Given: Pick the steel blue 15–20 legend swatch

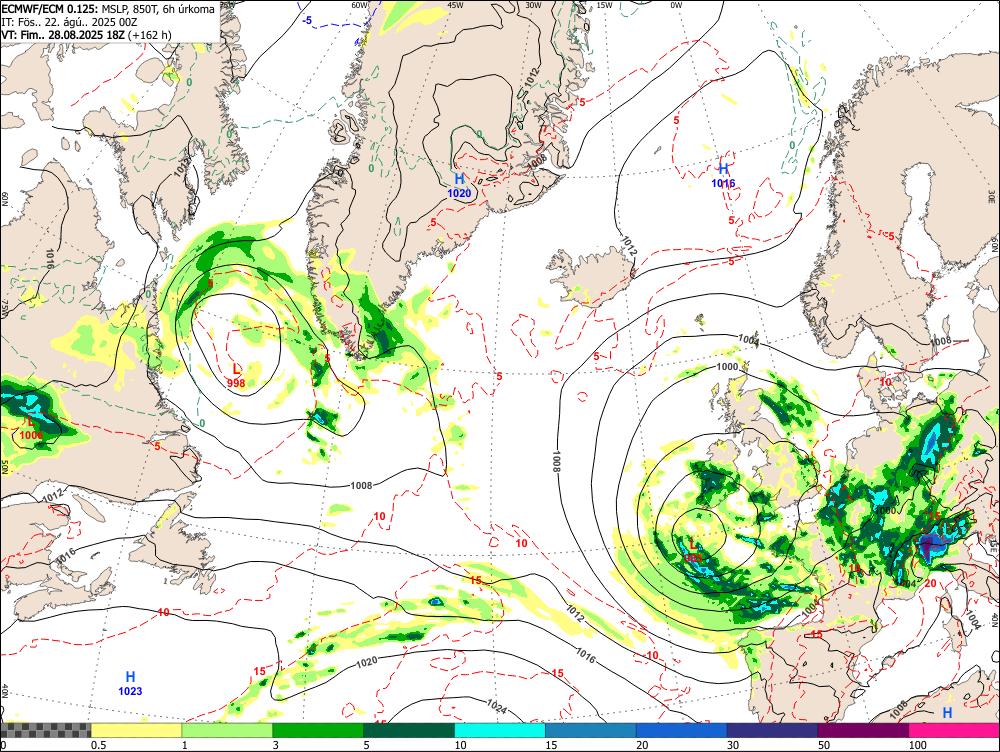Looking at the screenshot, I should [x=591, y=730].
